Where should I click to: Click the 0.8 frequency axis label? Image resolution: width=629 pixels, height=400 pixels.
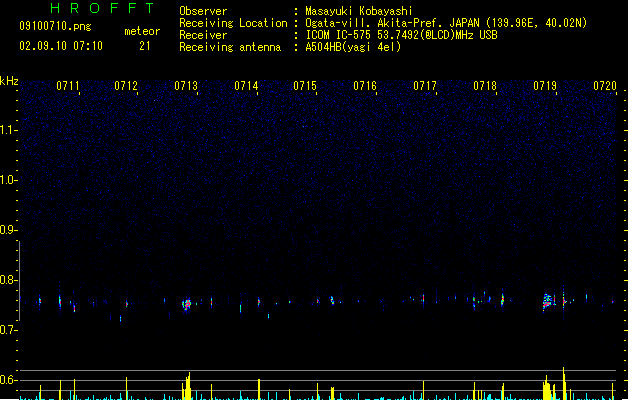coord(8,280)
